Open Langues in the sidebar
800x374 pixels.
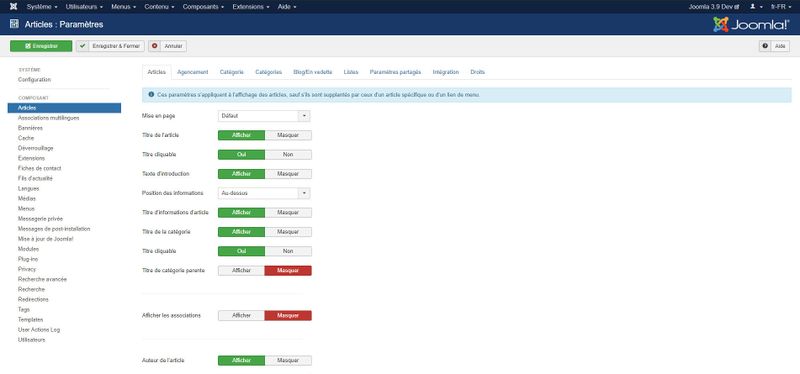click(x=28, y=188)
